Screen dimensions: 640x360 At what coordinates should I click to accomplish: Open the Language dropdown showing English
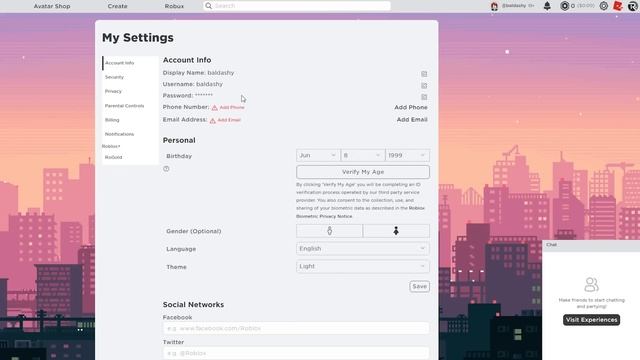click(363, 249)
